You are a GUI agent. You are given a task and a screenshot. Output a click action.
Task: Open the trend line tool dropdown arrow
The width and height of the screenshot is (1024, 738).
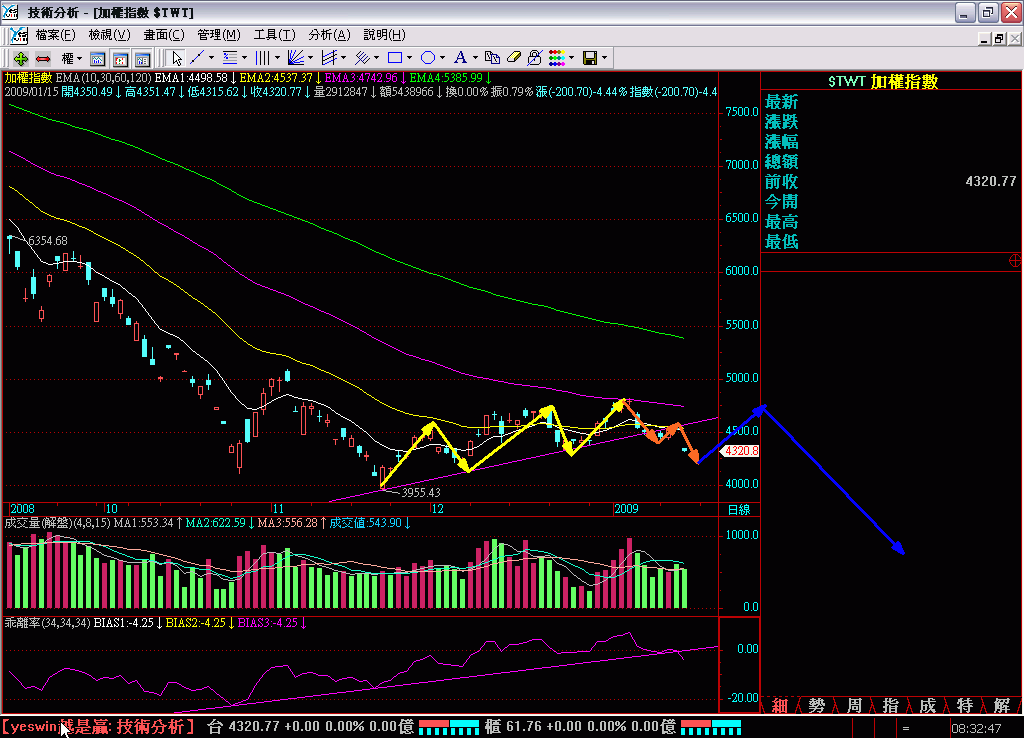[x=211, y=58]
